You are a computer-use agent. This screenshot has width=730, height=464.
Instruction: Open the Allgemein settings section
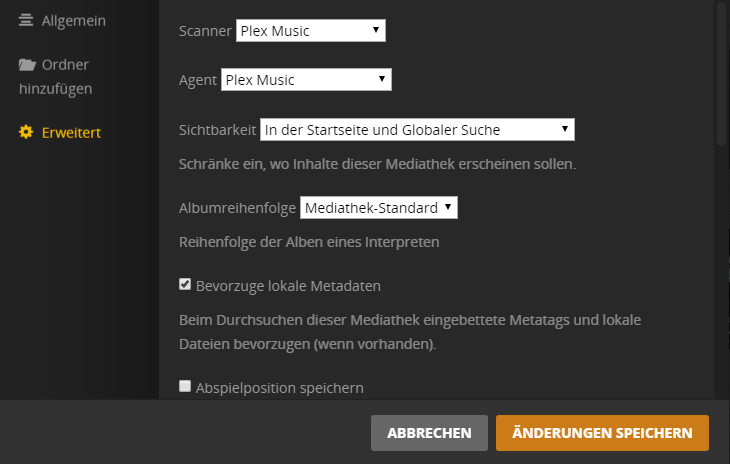pyautogui.click(x=73, y=21)
